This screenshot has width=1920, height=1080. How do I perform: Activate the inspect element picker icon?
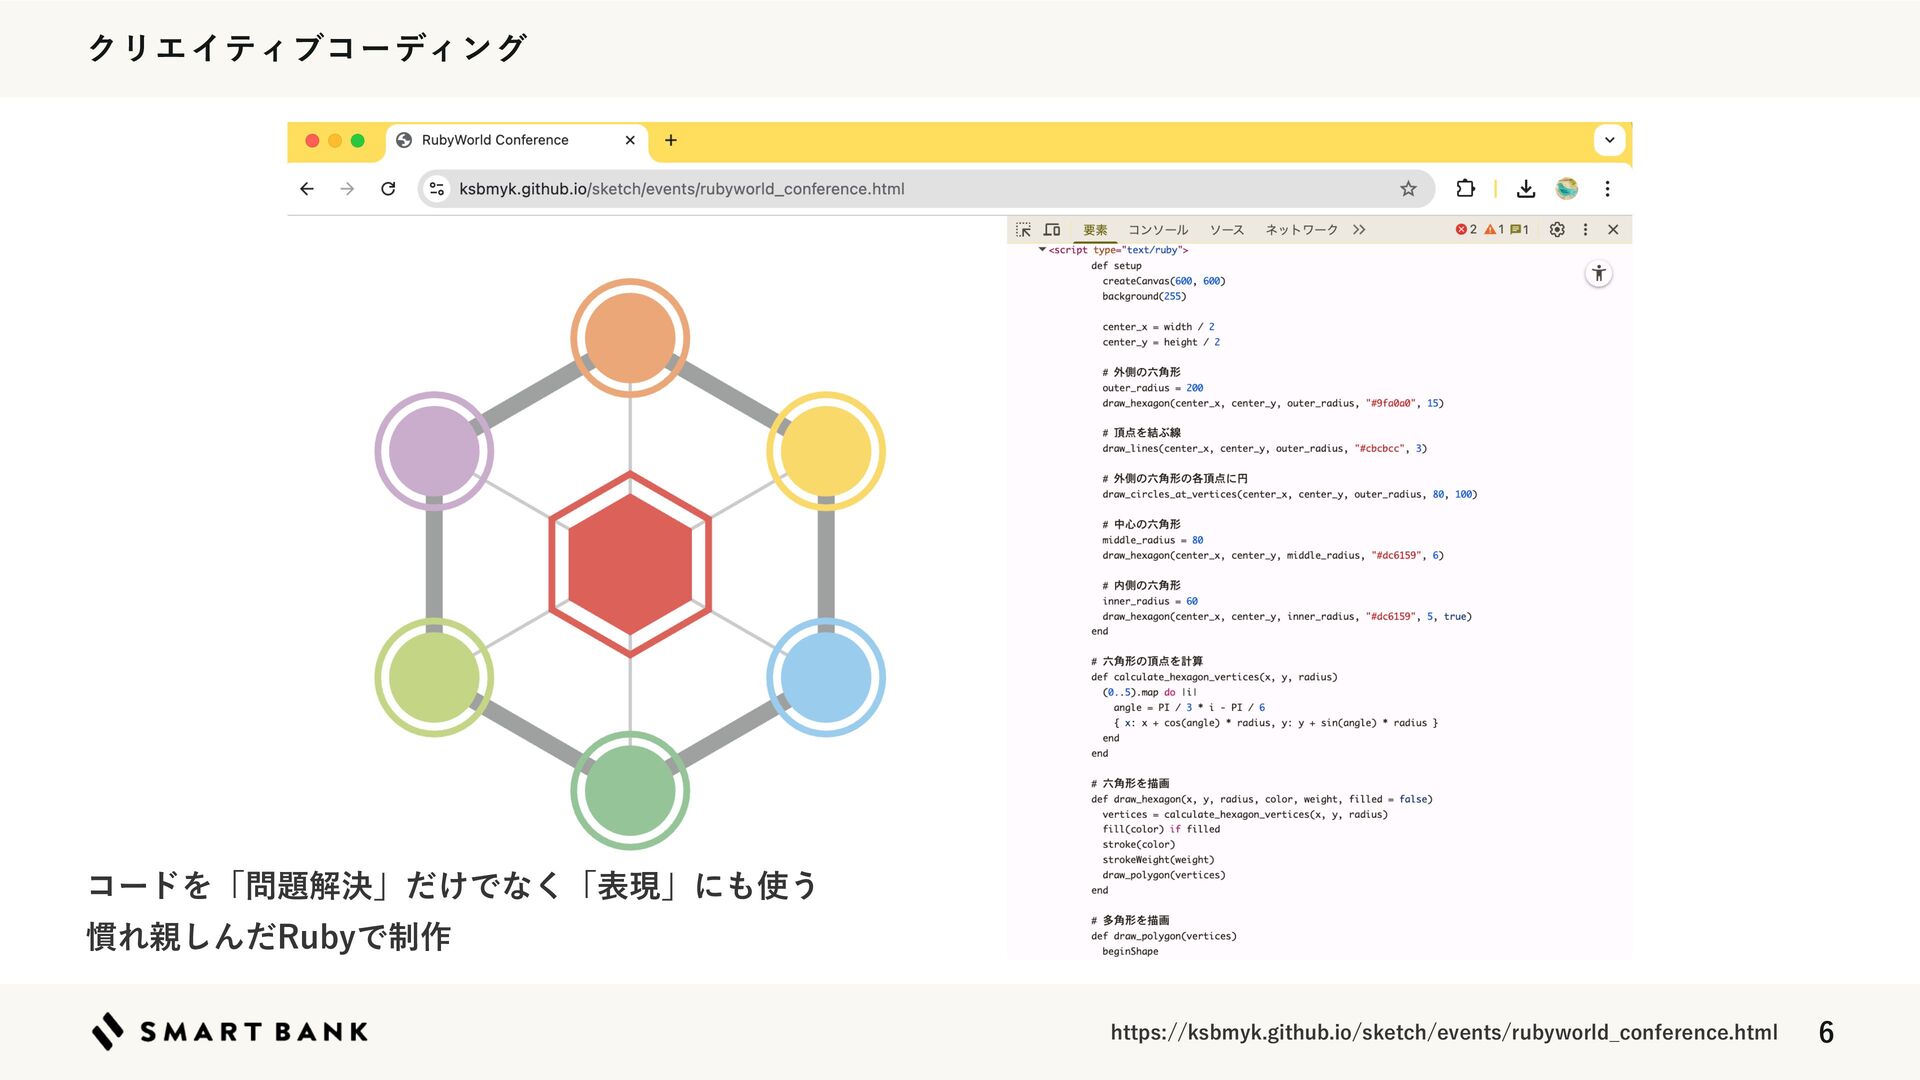point(1023,230)
